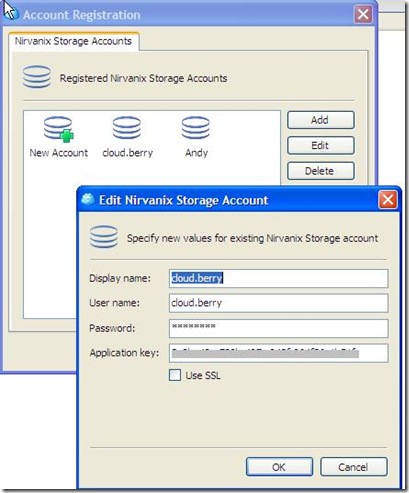
Task: Click the cloud icon in Edit dialog title bar
Action: 88,199
